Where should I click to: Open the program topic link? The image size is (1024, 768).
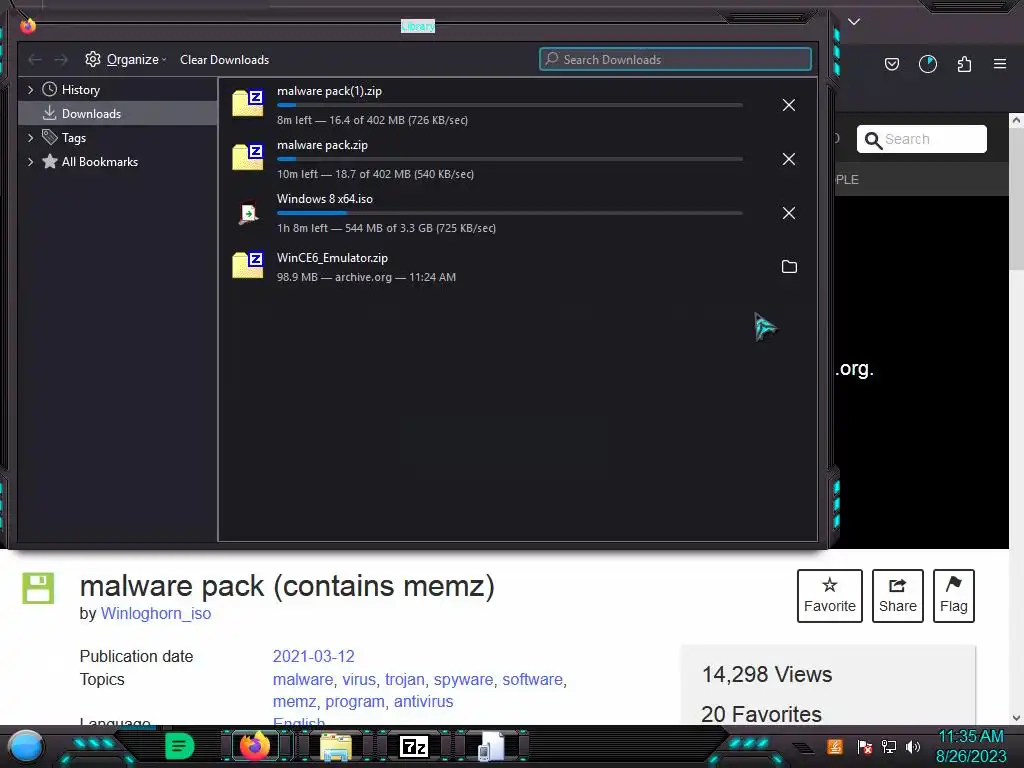tap(355, 701)
